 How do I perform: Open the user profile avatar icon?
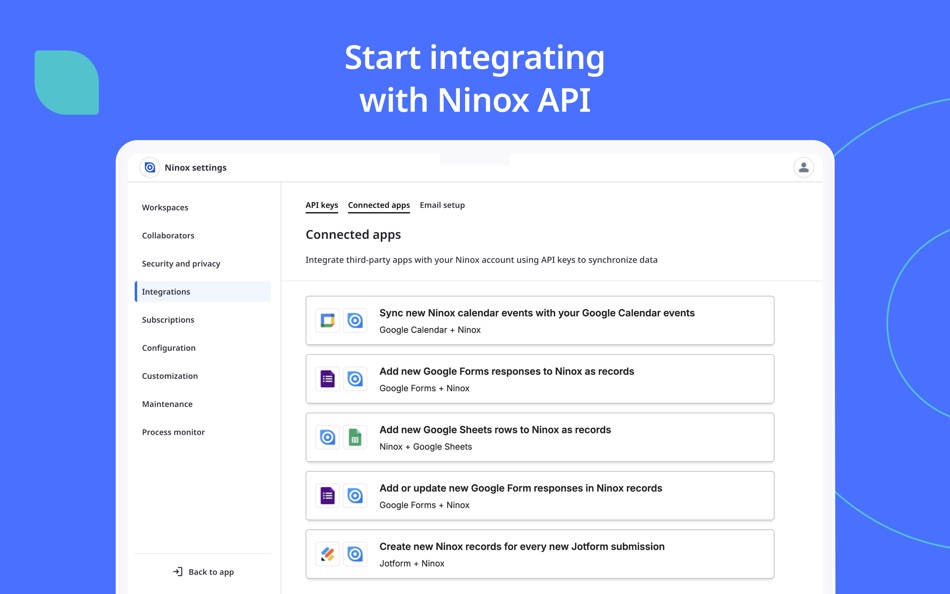[x=803, y=167]
